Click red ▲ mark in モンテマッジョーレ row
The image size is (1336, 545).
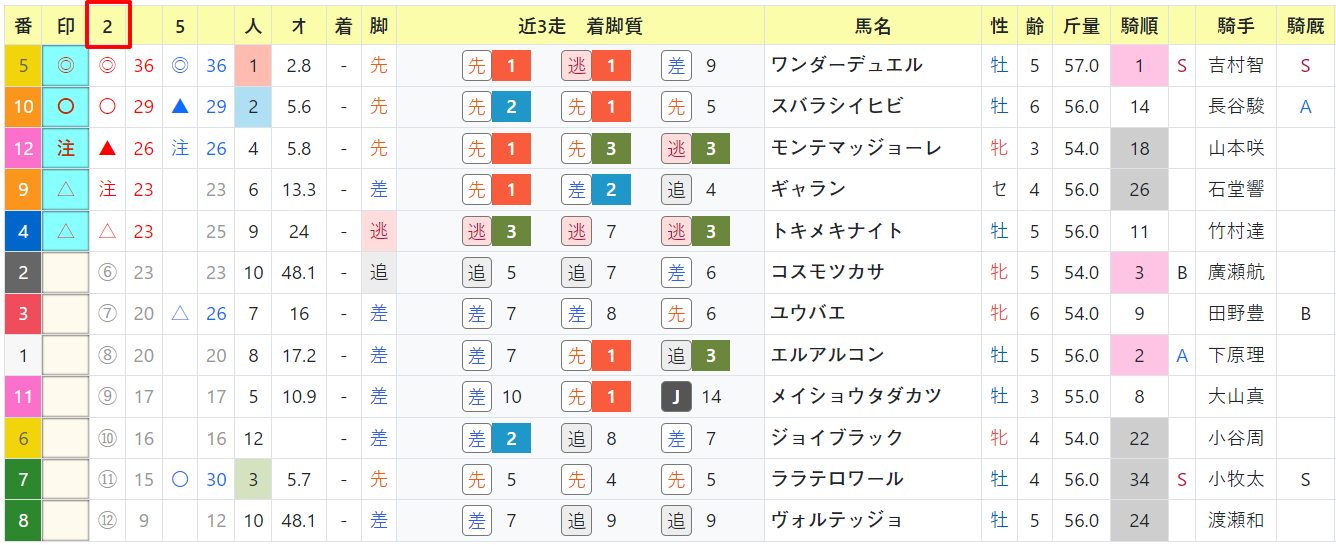108,149
